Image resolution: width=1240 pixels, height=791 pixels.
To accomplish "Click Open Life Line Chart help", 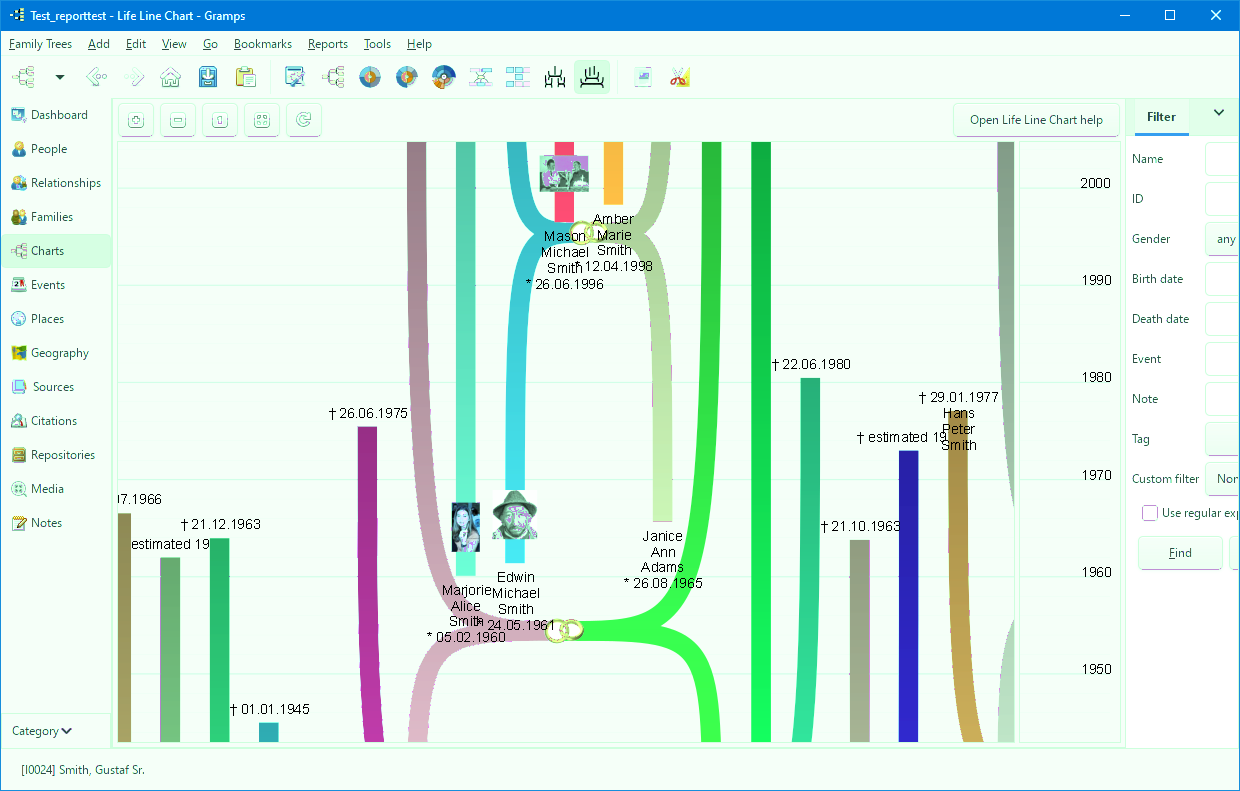I will click(1036, 120).
